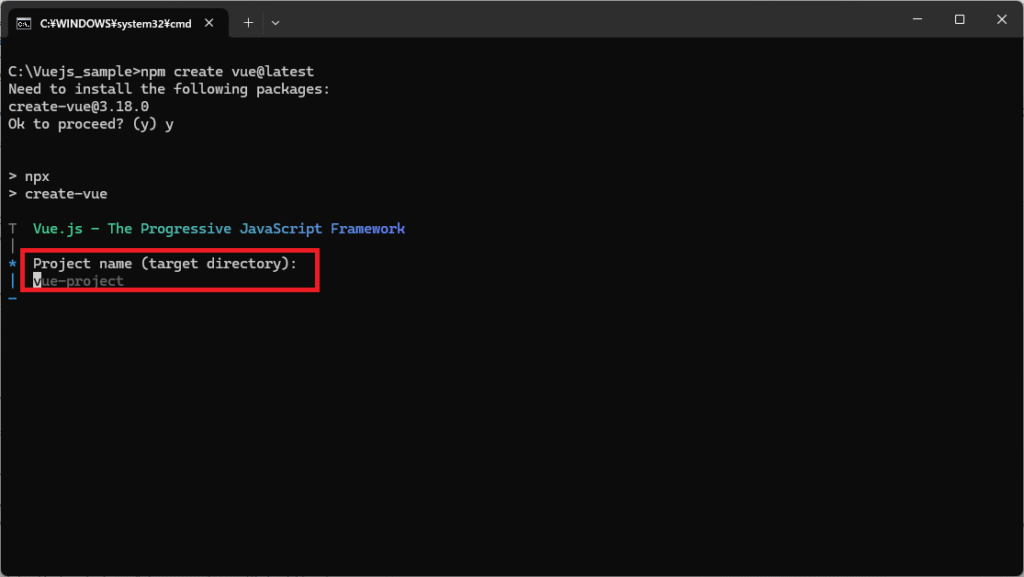1024x577 pixels.
Task: Select the C:\WINDOWS\system32\cmd tab title
Action: point(115,22)
